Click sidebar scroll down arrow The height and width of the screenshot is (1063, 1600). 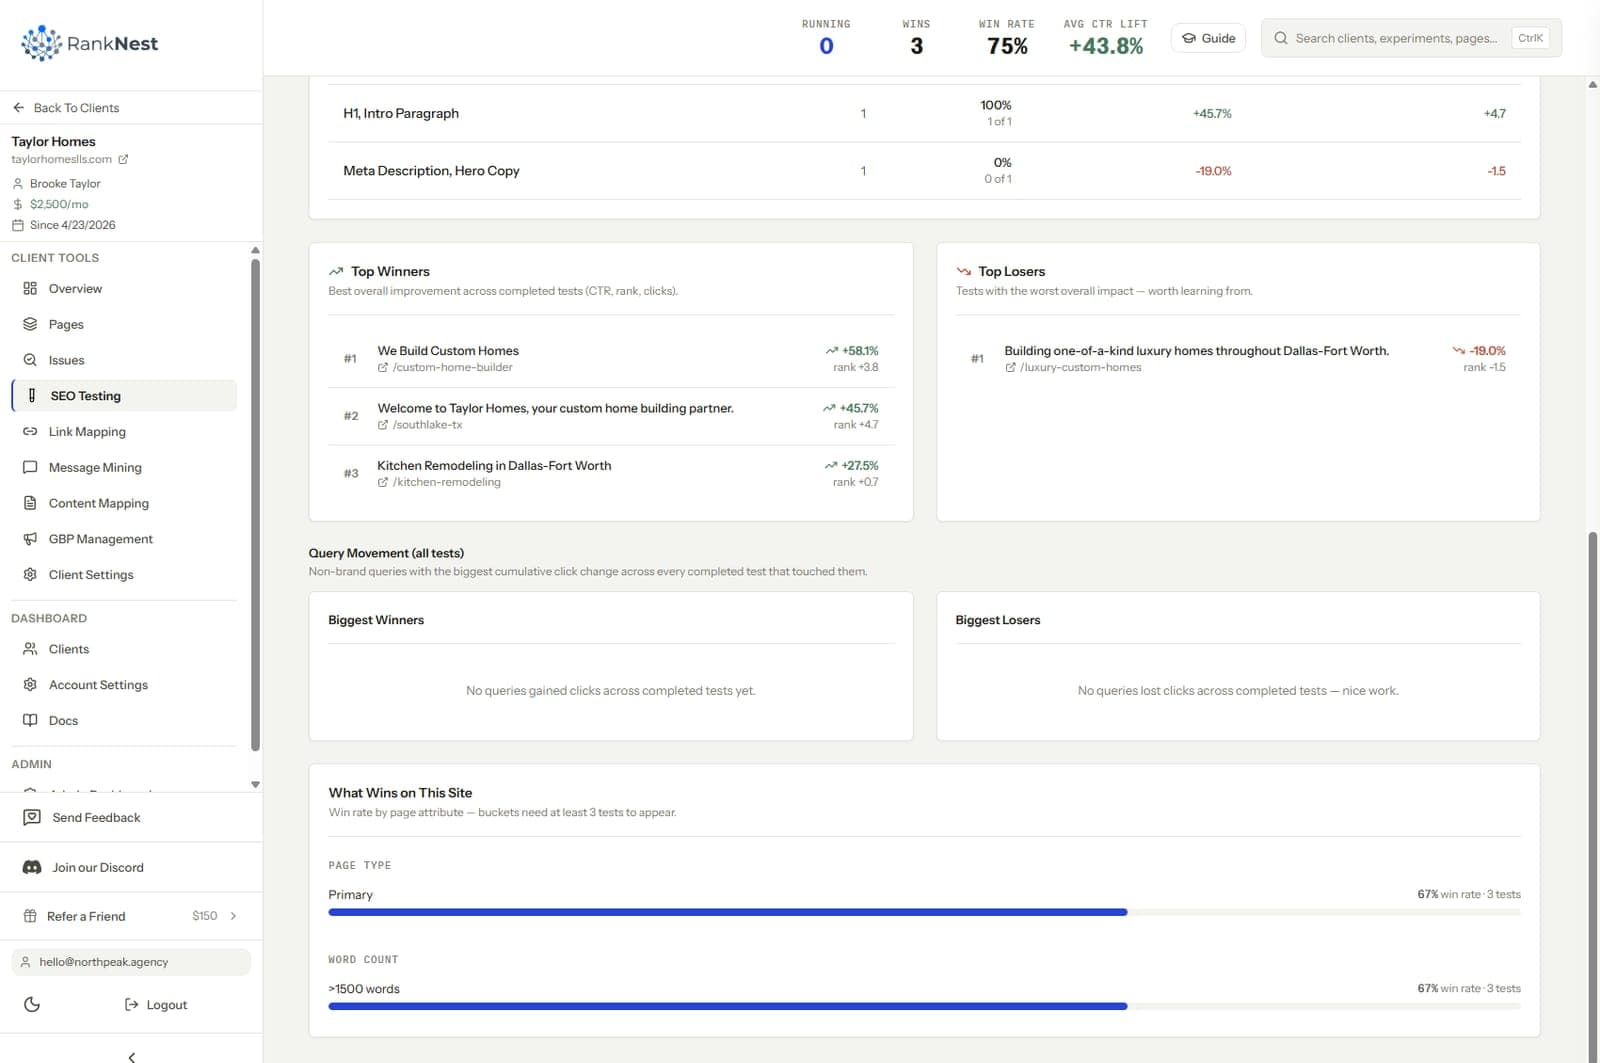click(x=255, y=785)
